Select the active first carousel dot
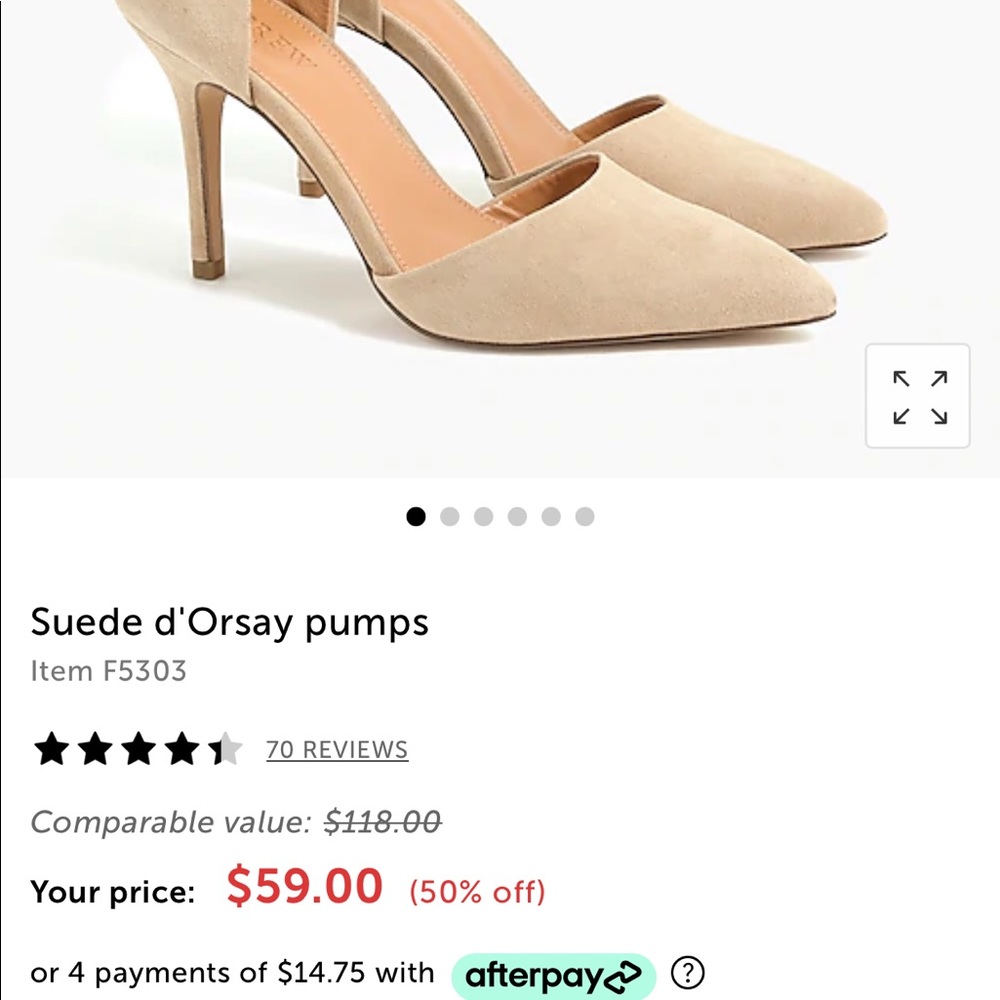Viewport: 1000px width, 1000px height. coord(416,516)
